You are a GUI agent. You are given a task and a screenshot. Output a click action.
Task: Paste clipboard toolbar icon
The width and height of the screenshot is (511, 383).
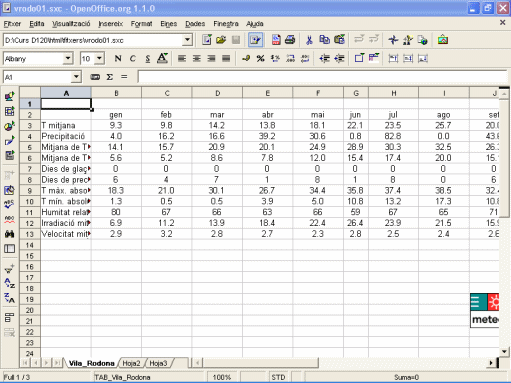(x=339, y=40)
